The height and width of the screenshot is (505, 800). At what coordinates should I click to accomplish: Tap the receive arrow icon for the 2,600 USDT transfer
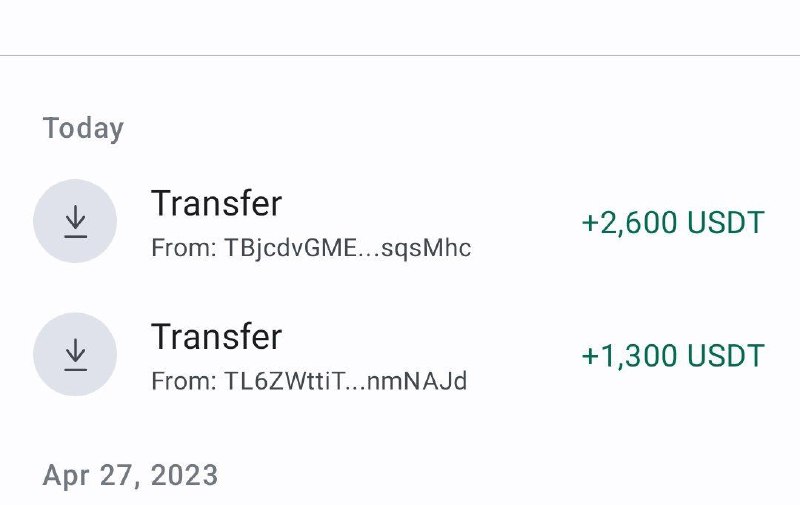tap(76, 221)
